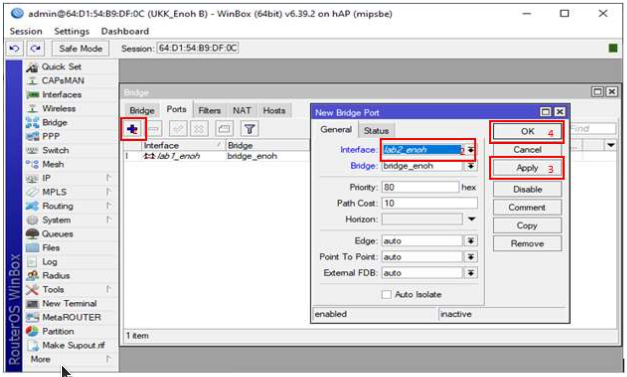The image size is (627, 377).
Task: Click the redo arrow icon
Action: point(36,48)
